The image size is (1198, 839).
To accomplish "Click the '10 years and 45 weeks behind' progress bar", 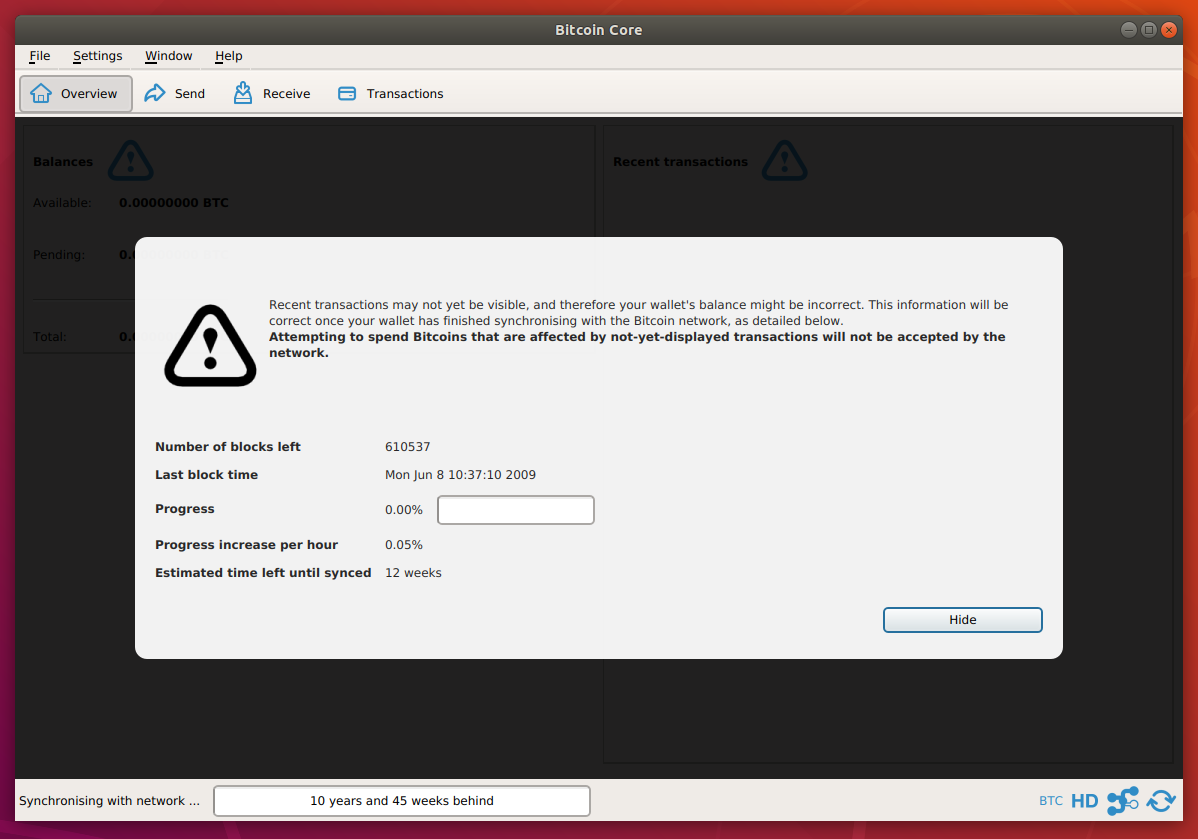I will pyautogui.click(x=402, y=801).
